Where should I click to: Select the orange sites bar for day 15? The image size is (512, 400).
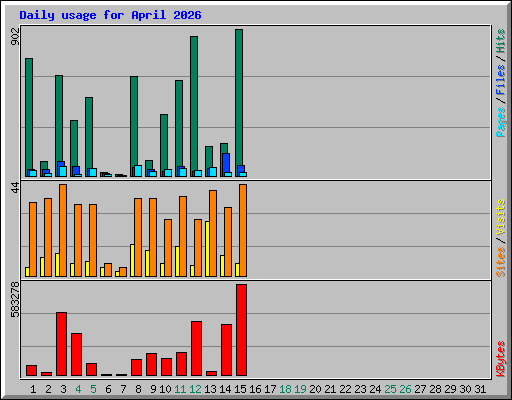click(x=243, y=230)
